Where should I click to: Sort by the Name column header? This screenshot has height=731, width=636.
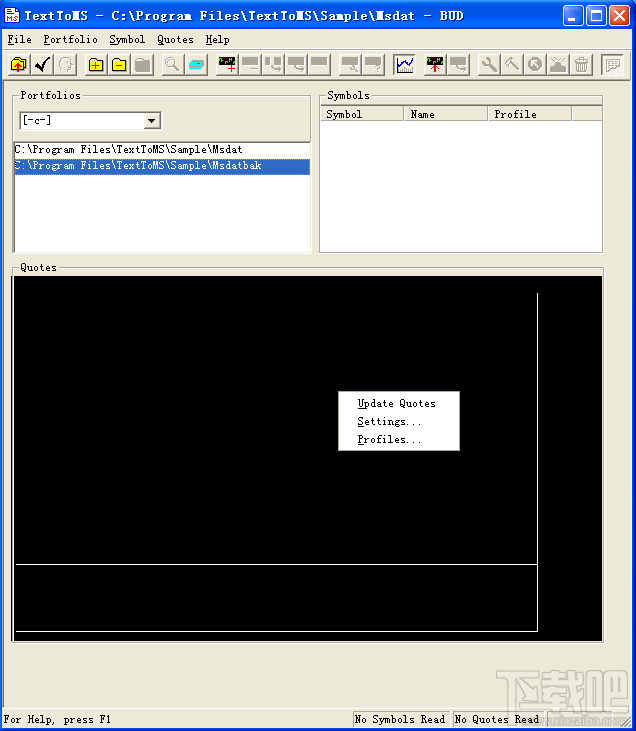tap(446, 114)
